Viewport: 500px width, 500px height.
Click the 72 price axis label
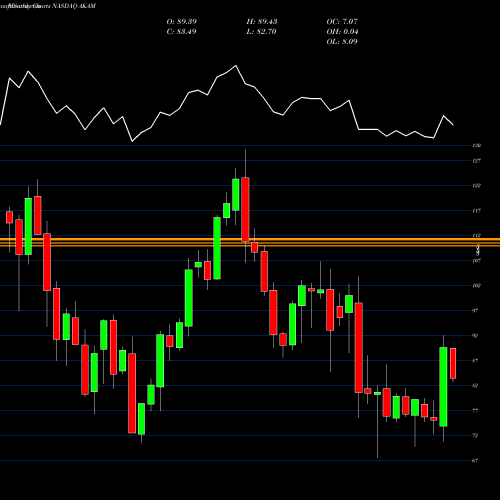click(475, 436)
